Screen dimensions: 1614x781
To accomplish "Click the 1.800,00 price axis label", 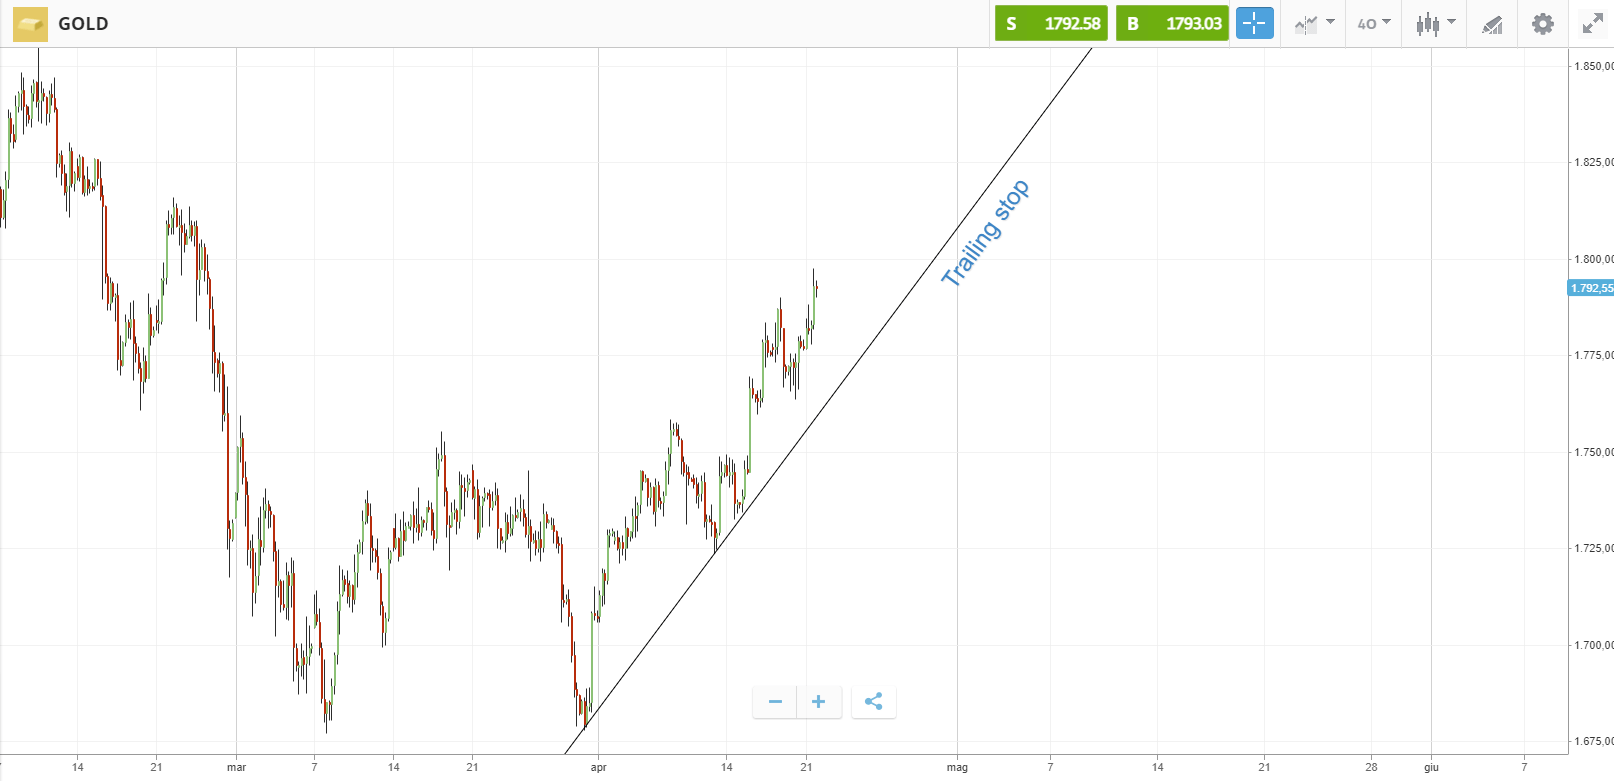I will [1594, 259].
